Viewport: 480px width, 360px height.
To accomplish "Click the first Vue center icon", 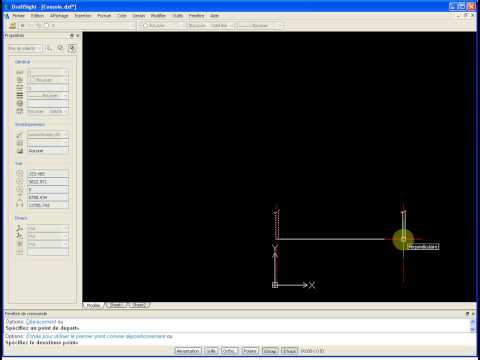I will (x=20, y=174).
